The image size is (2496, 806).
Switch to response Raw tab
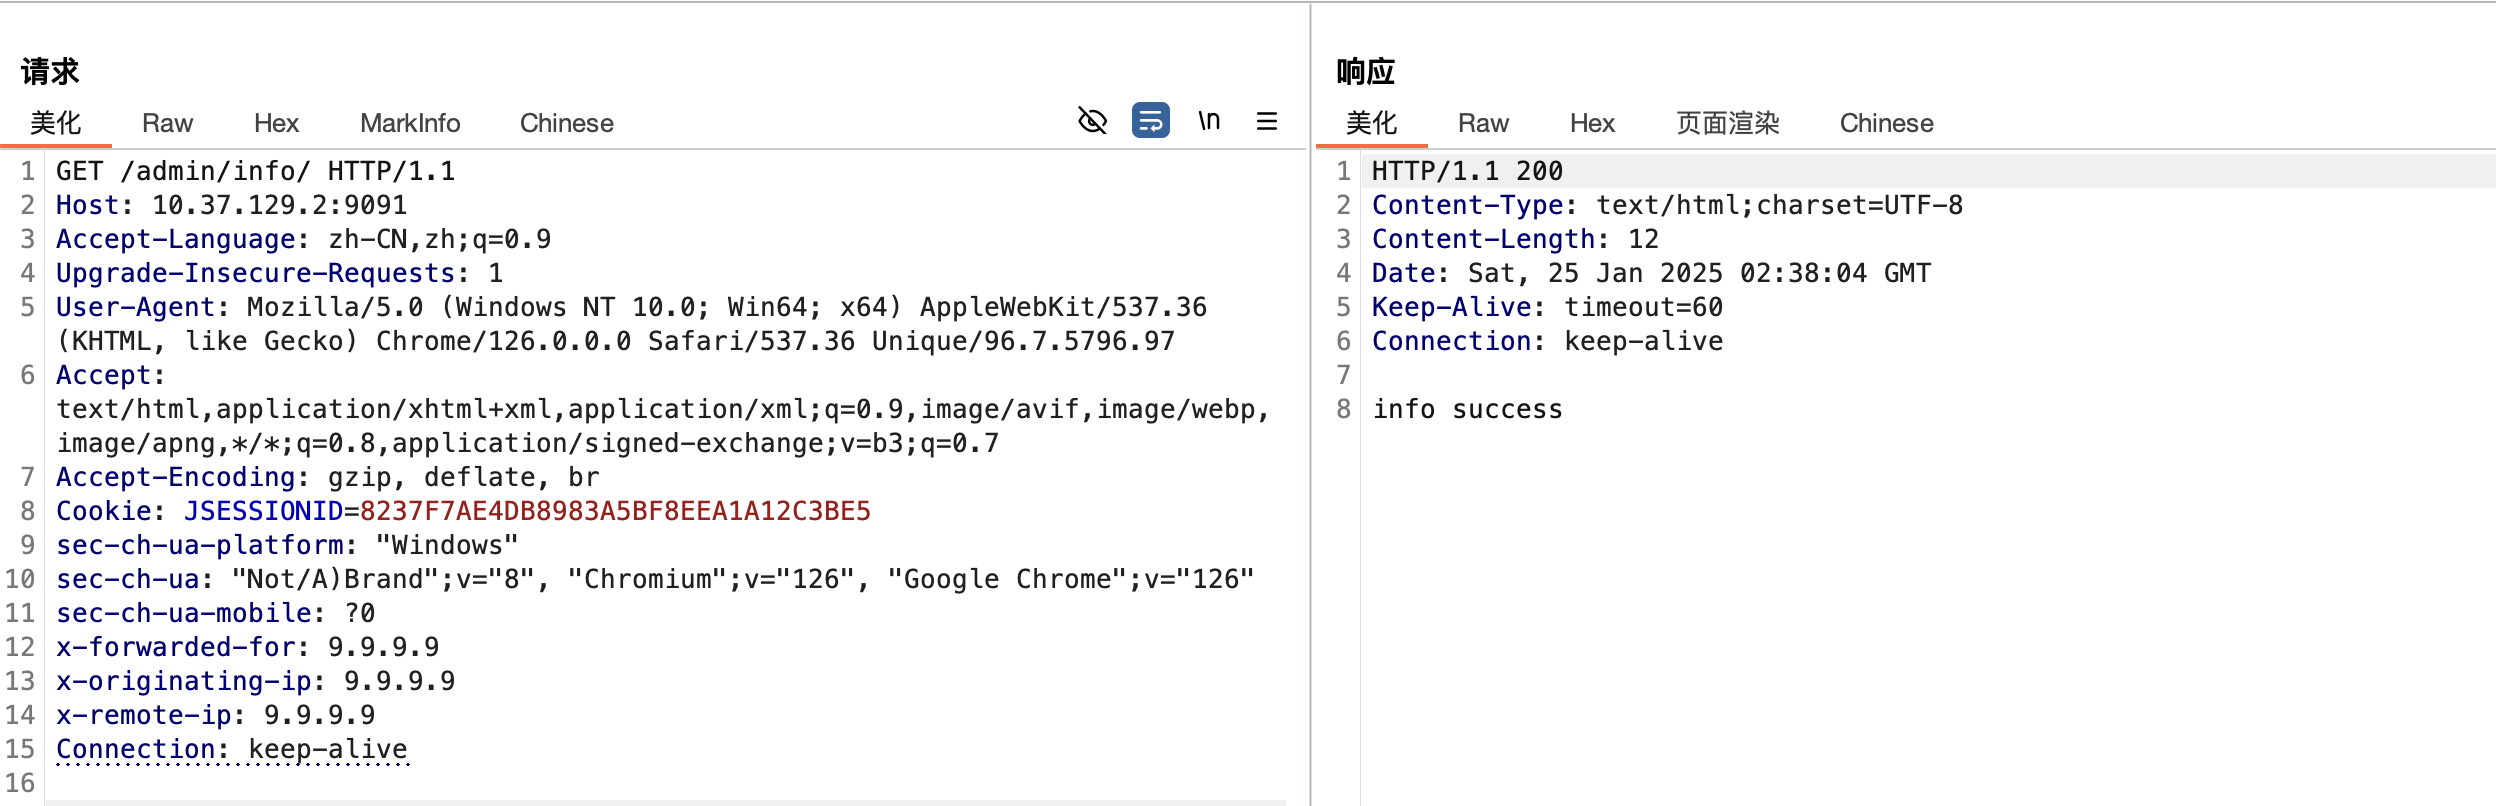[1483, 123]
